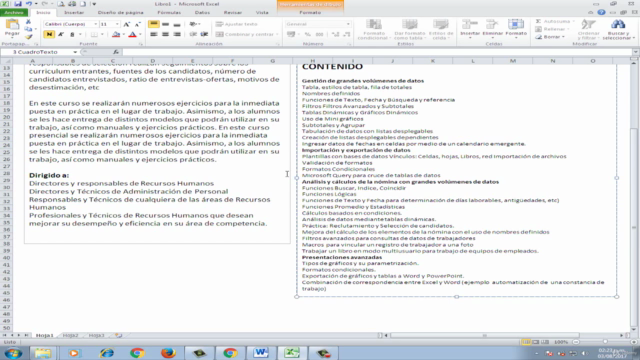Click the Quick print icon in quick access toolbar
Viewport: 640px width, 360px height.
click(72, 4)
